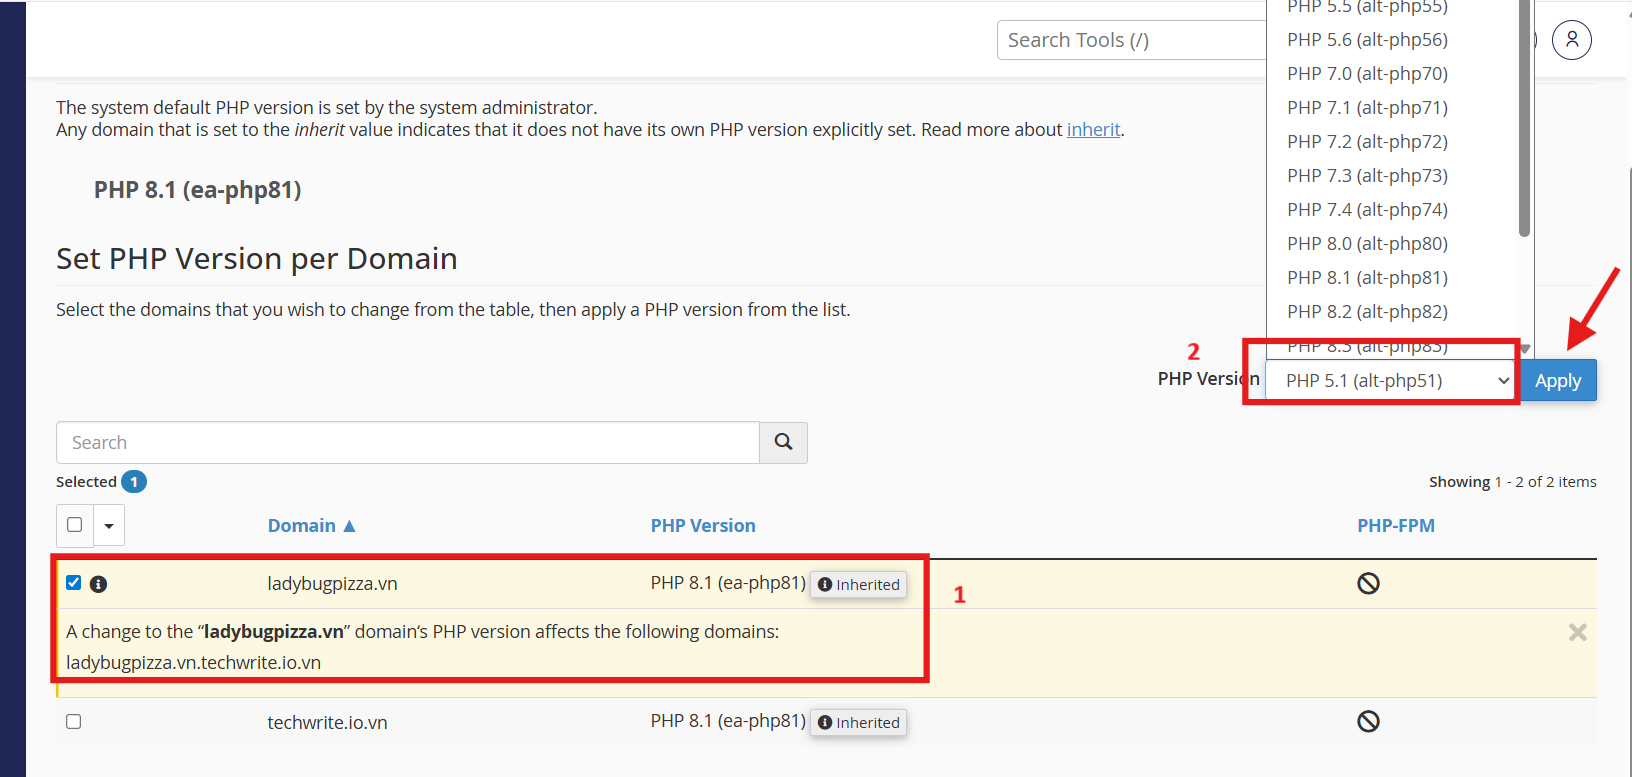The height and width of the screenshot is (777, 1632).
Task: Open PHP Version select showing PHP 5.1
Action: point(1392,380)
